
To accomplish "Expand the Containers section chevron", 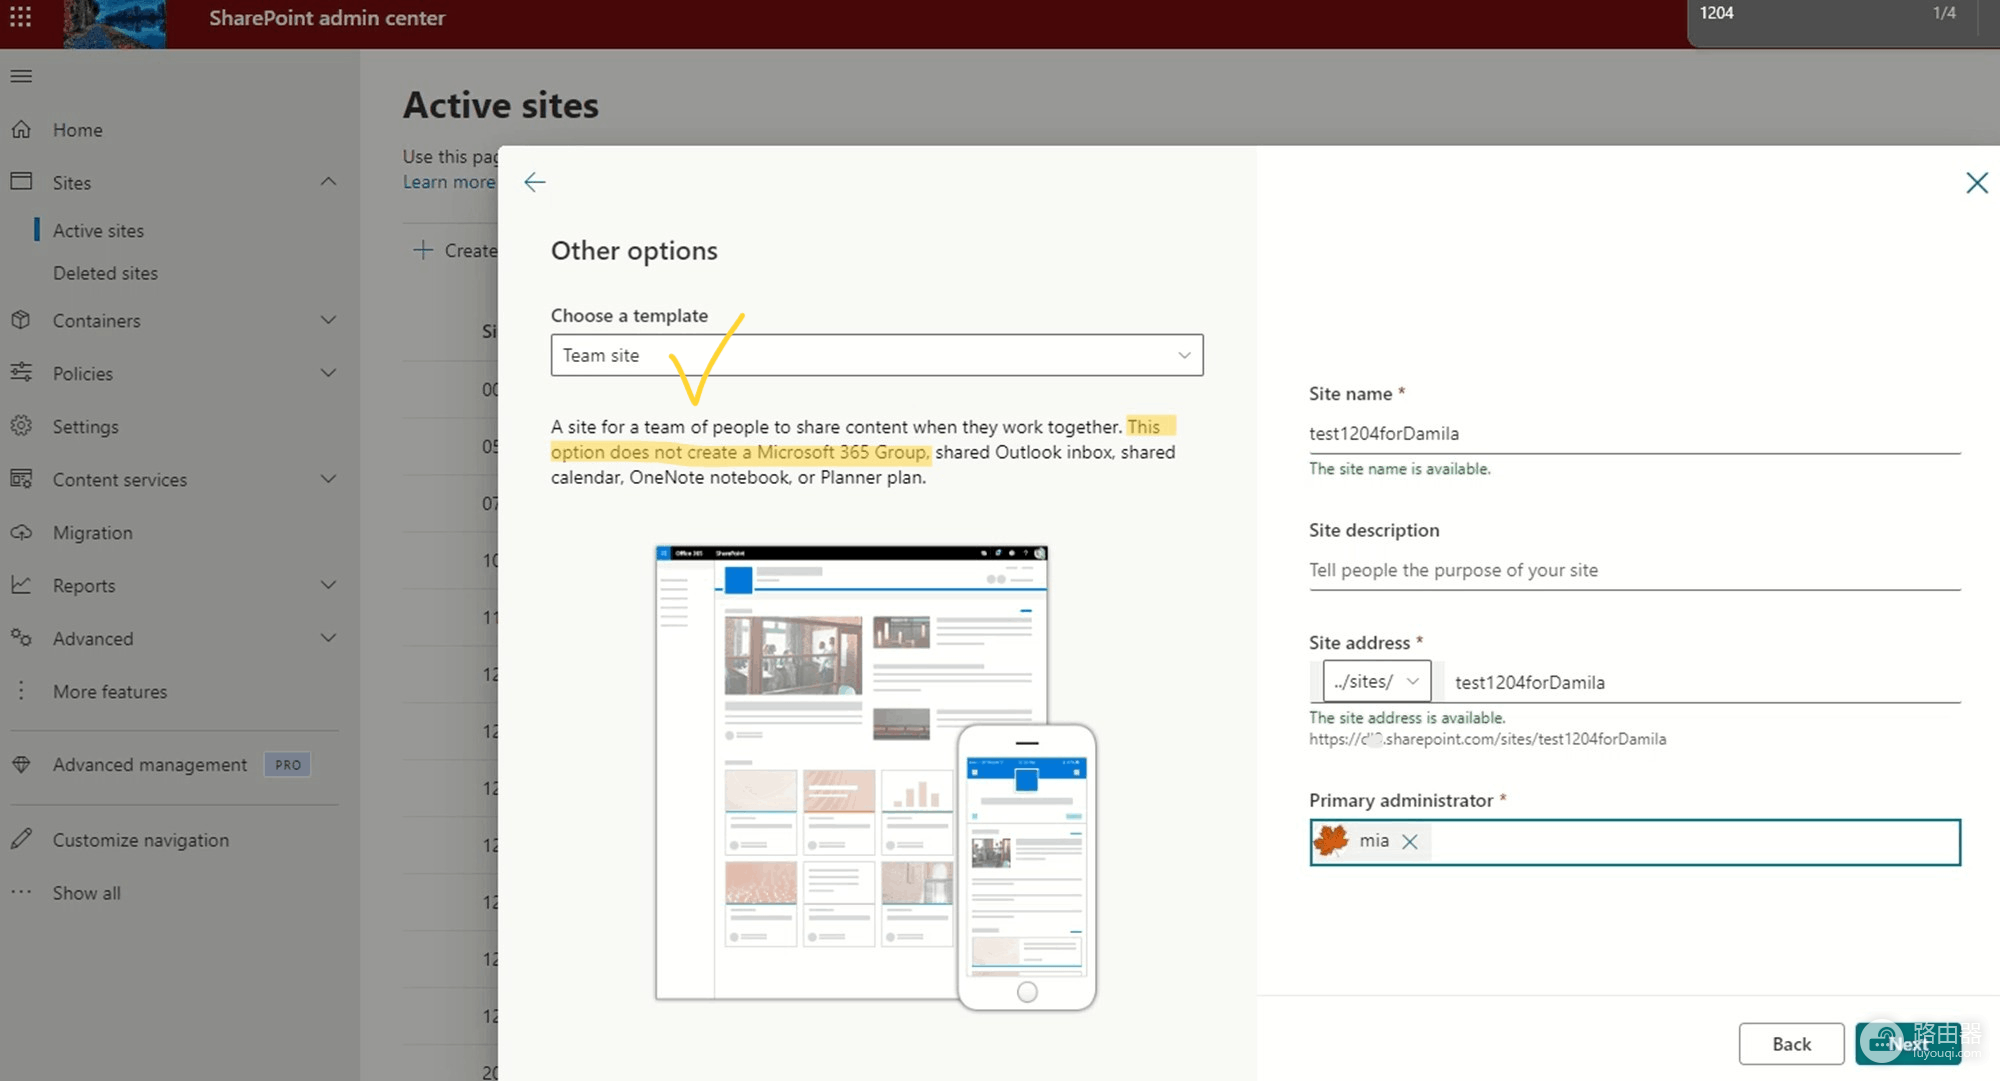I will [x=328, y=320].
